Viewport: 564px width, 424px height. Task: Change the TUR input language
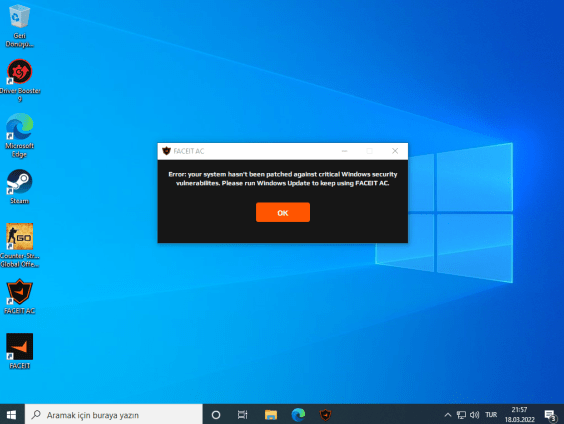491,415
